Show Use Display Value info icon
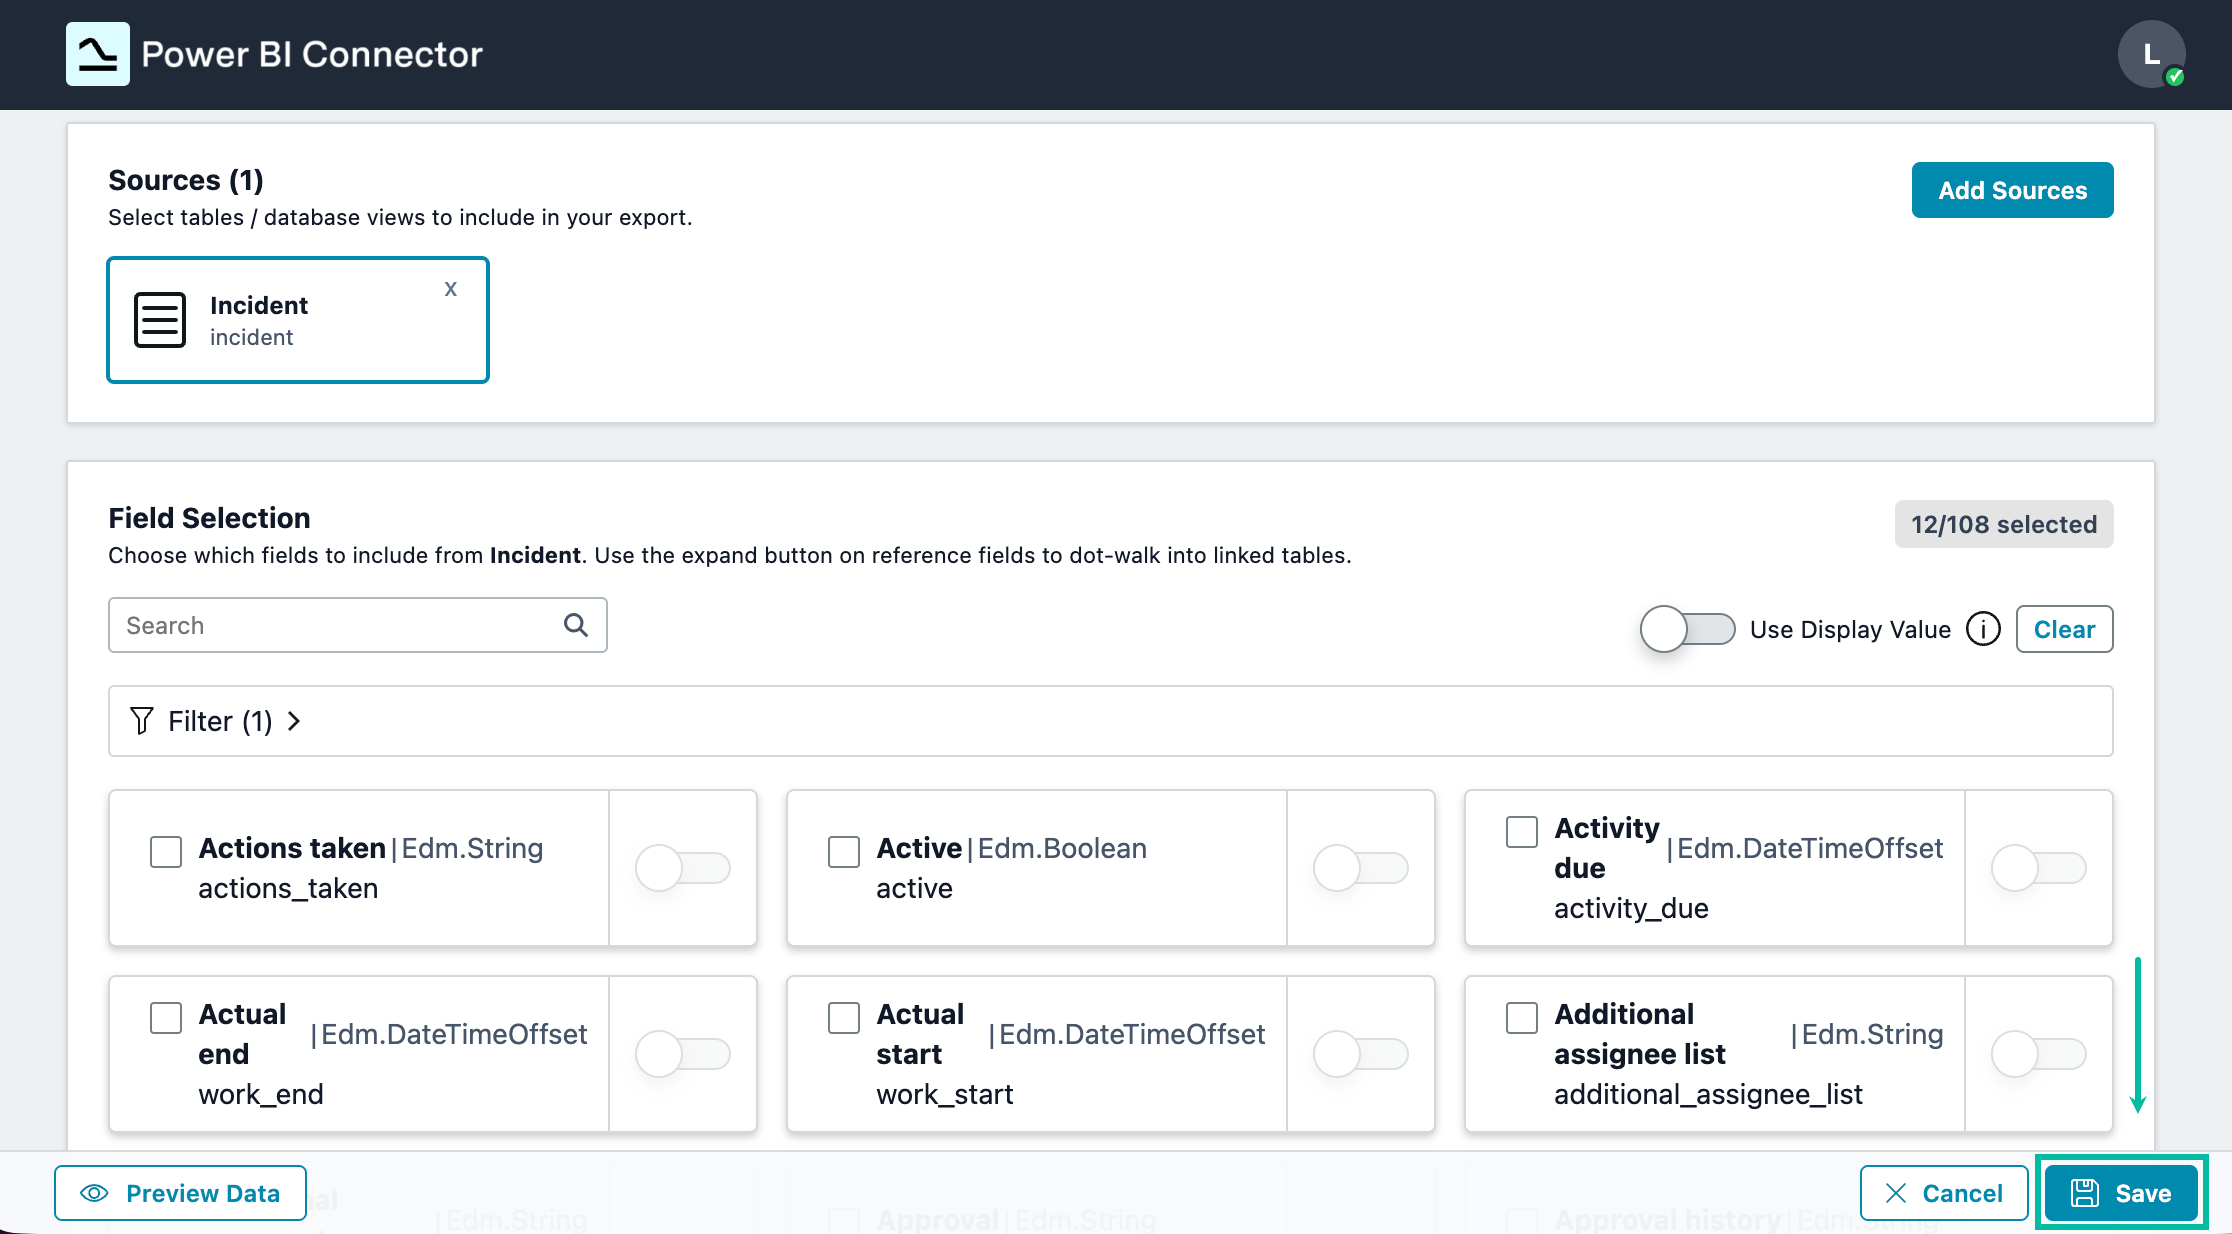 1983,629
